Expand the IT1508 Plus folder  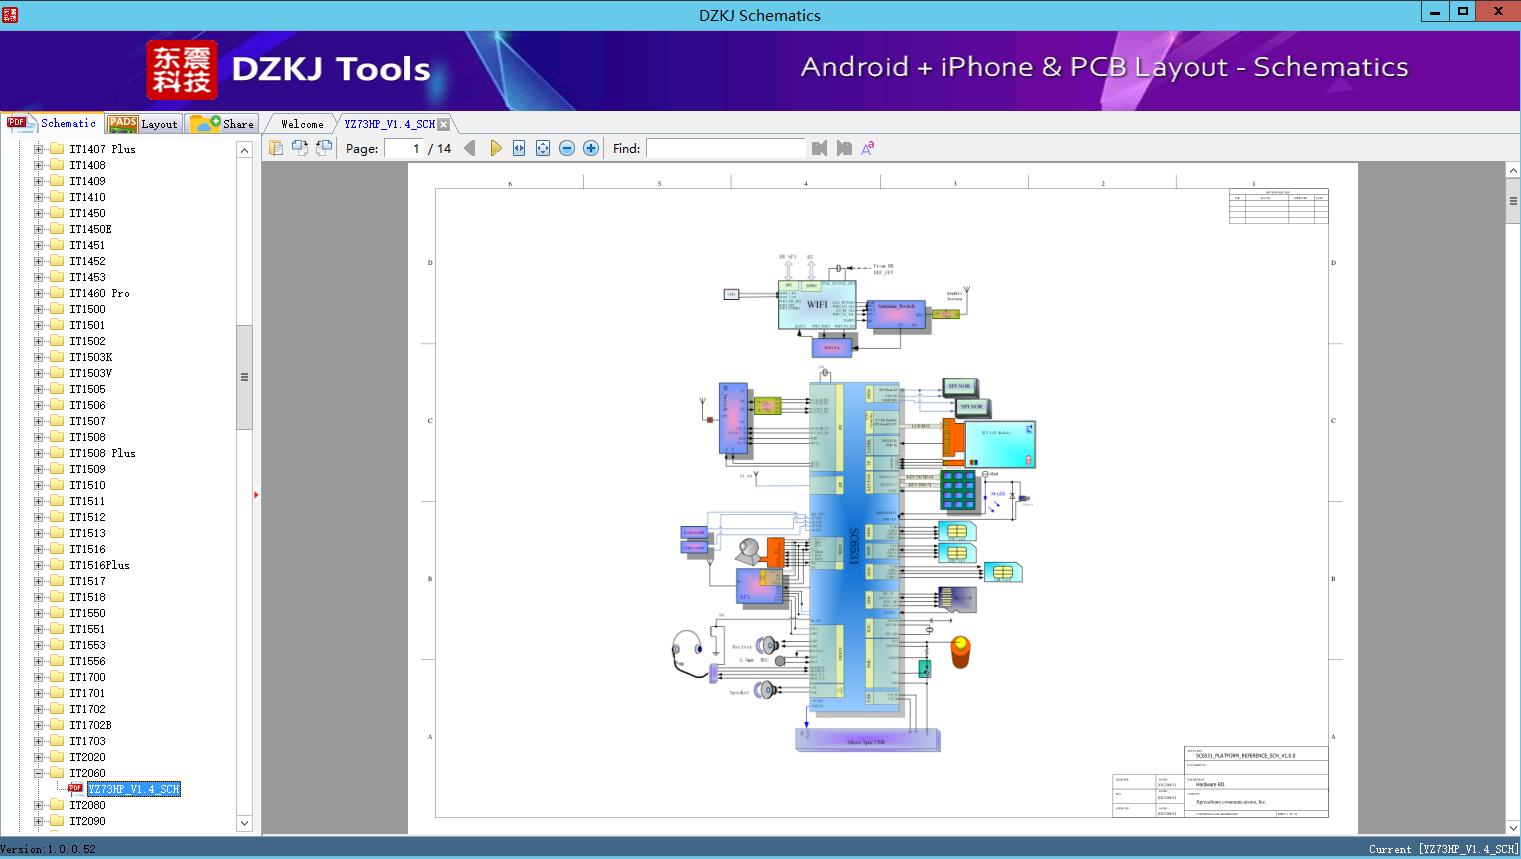pyautogui.click(x=38, y=453)
